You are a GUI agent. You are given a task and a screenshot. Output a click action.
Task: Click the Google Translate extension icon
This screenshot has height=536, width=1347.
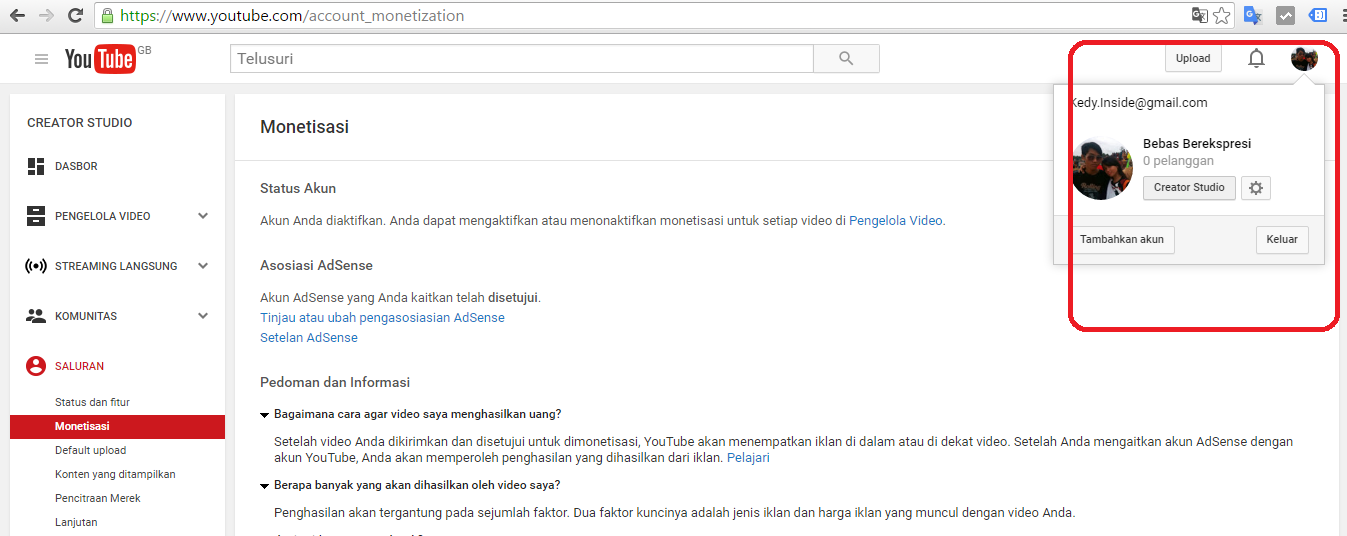[x=1252, y=16]
